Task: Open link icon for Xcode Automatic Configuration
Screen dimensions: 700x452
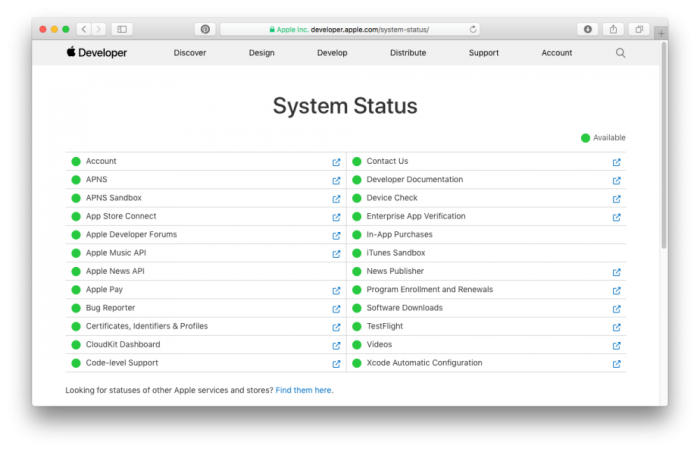Action: point(617,364)
